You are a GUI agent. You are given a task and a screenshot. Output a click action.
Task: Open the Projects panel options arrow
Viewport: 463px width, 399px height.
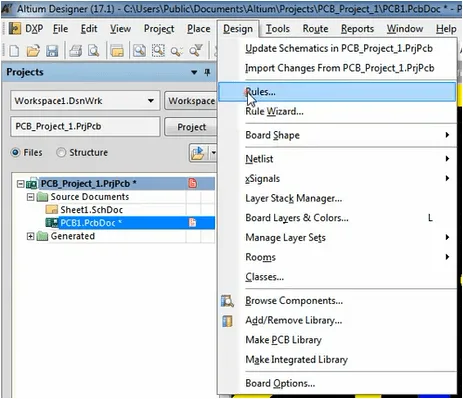point(194,72)
